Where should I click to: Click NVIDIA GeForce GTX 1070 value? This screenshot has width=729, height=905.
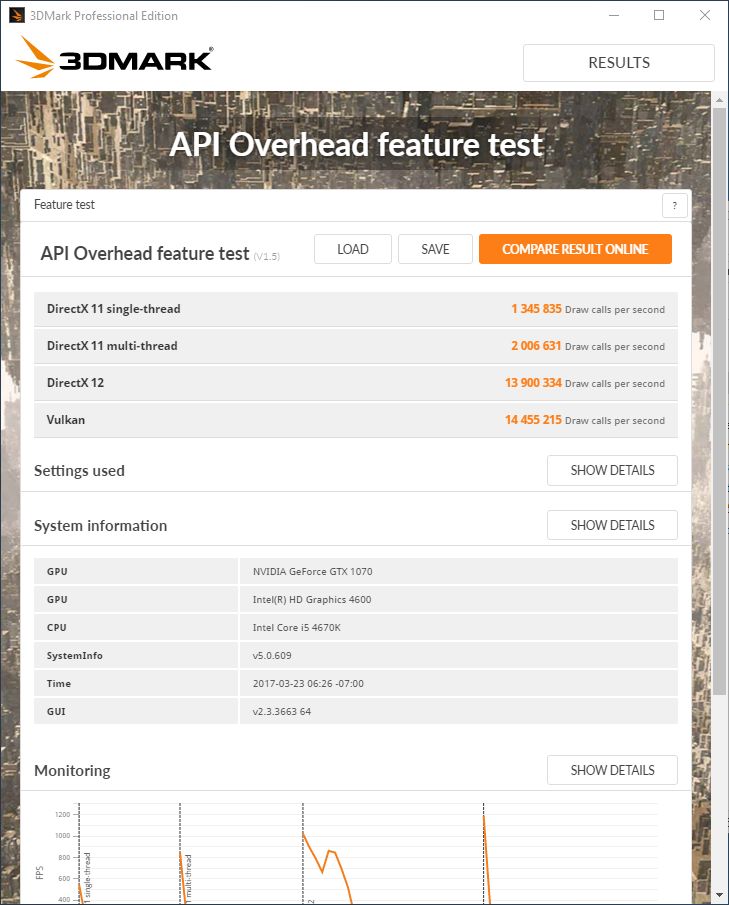(312, 571)
